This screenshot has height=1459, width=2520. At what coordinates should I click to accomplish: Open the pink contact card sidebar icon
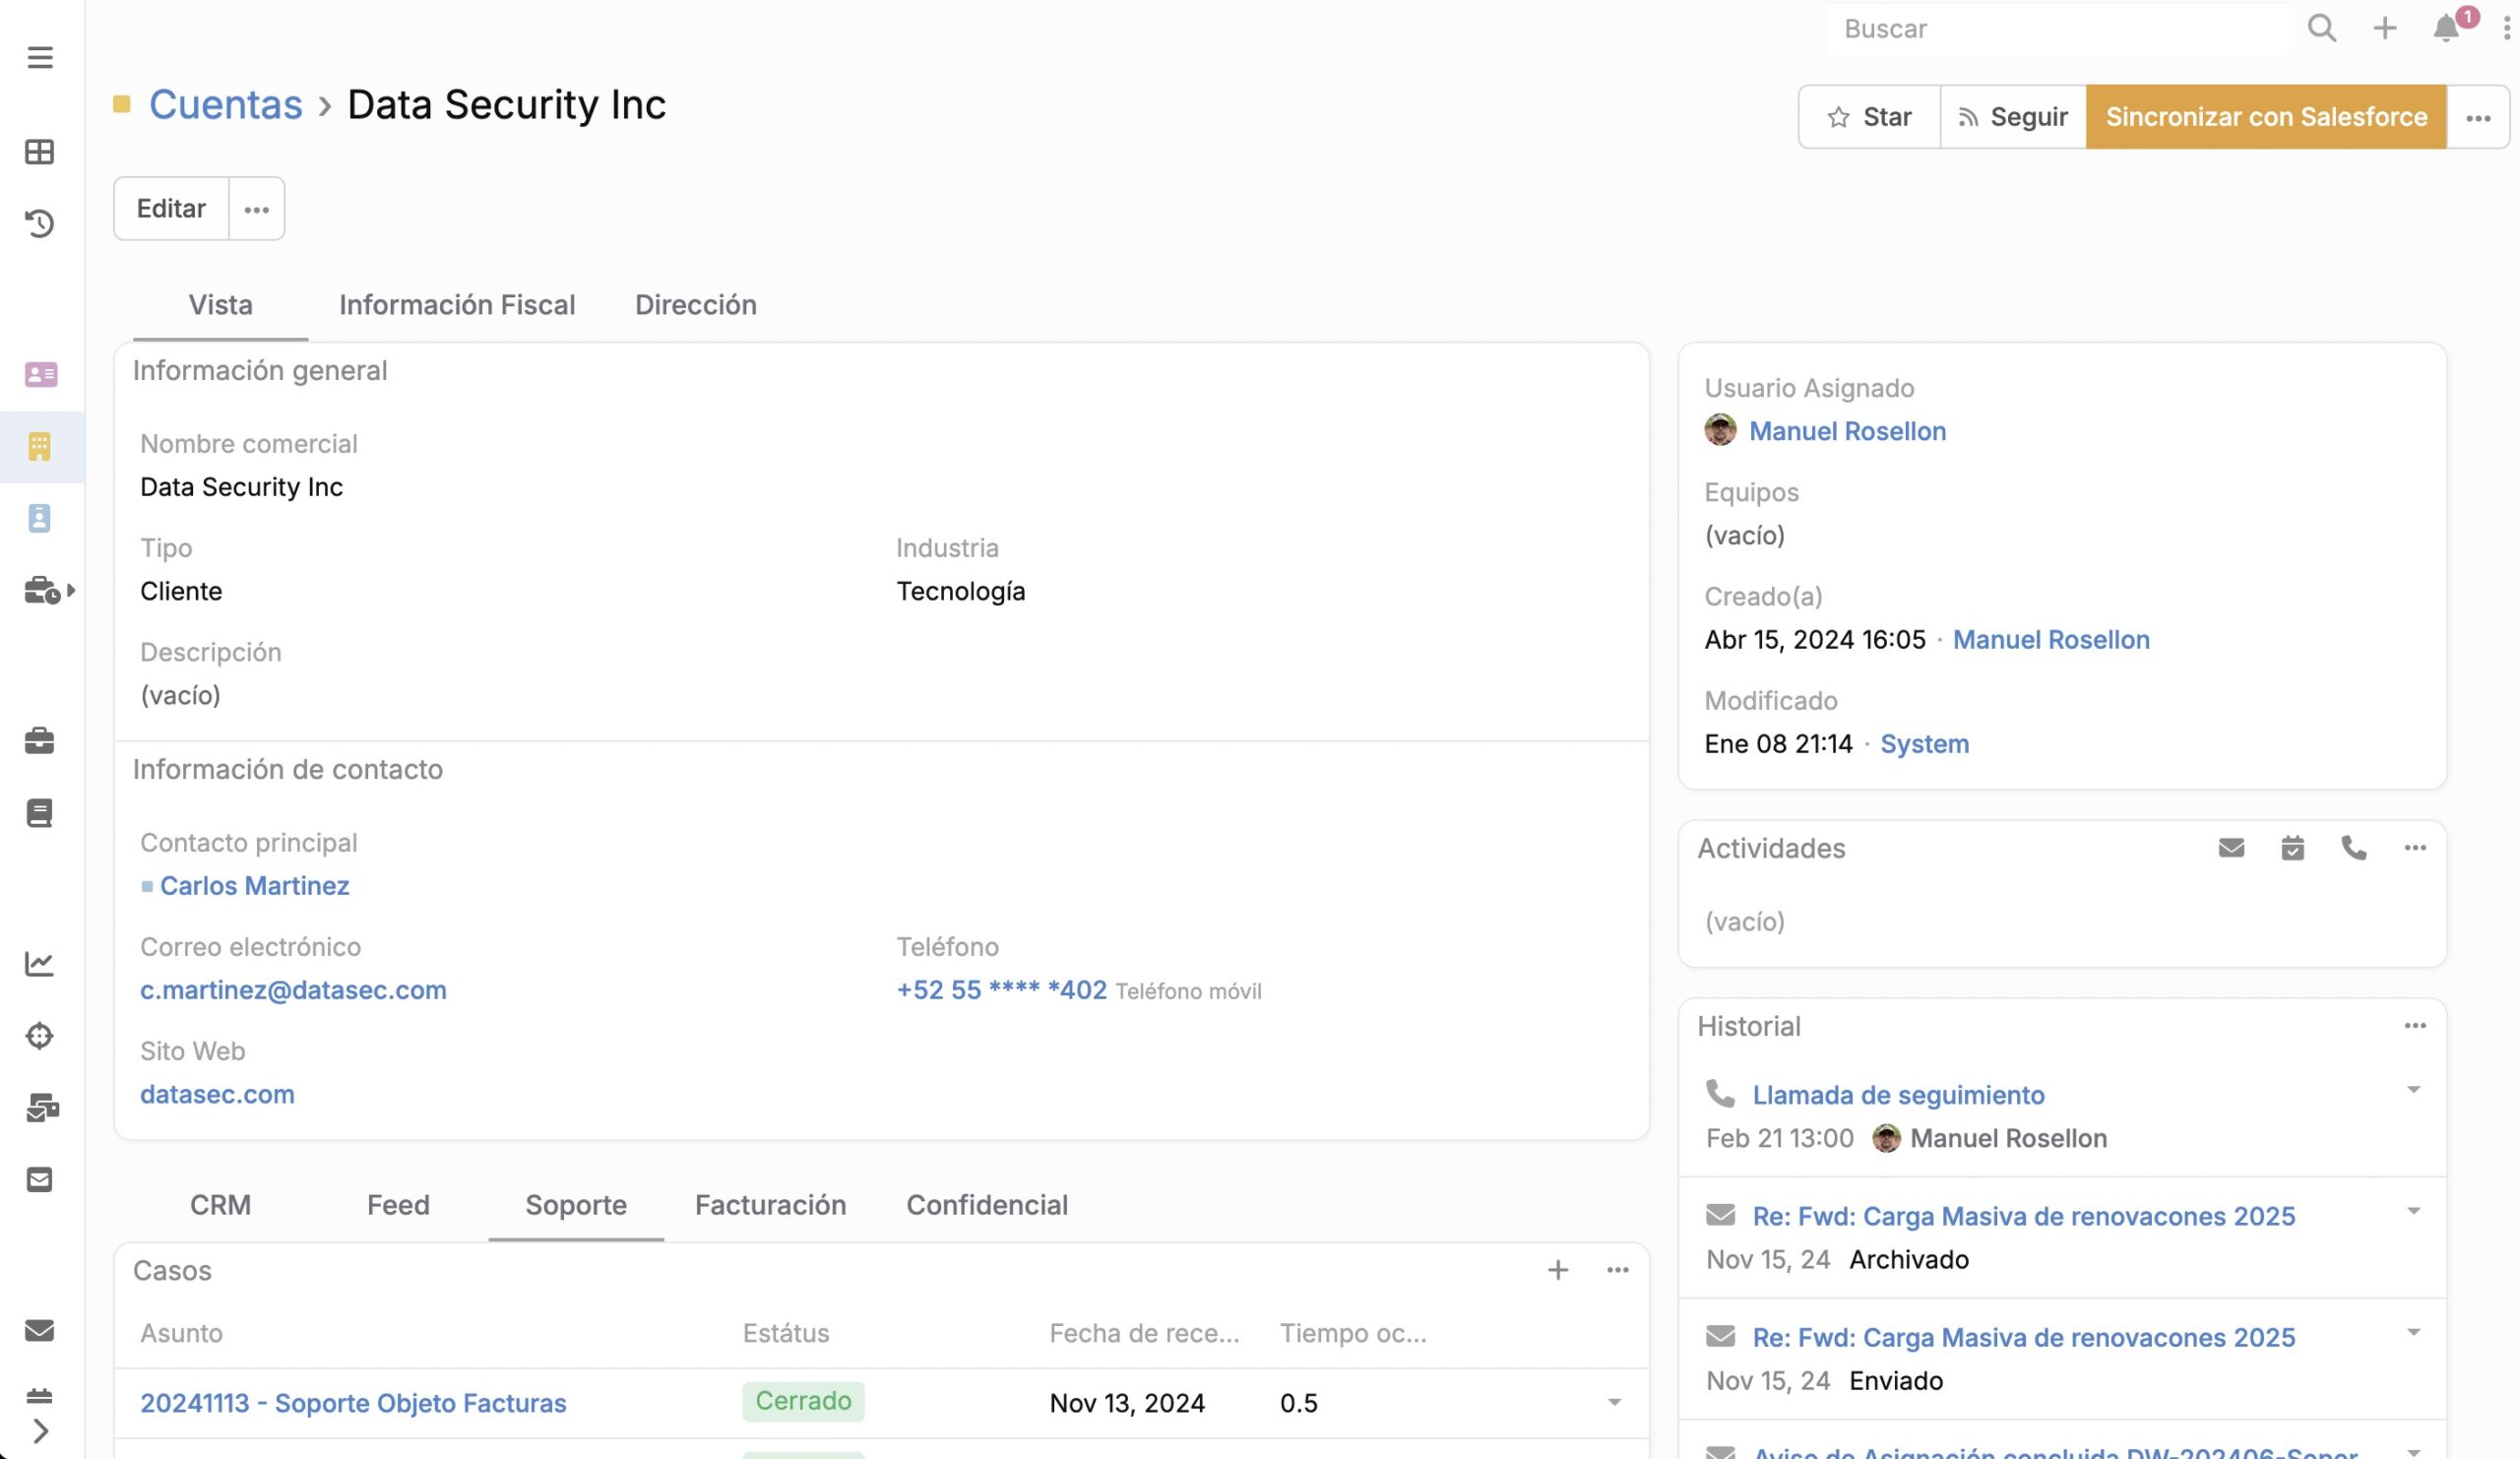click(41, 375)
